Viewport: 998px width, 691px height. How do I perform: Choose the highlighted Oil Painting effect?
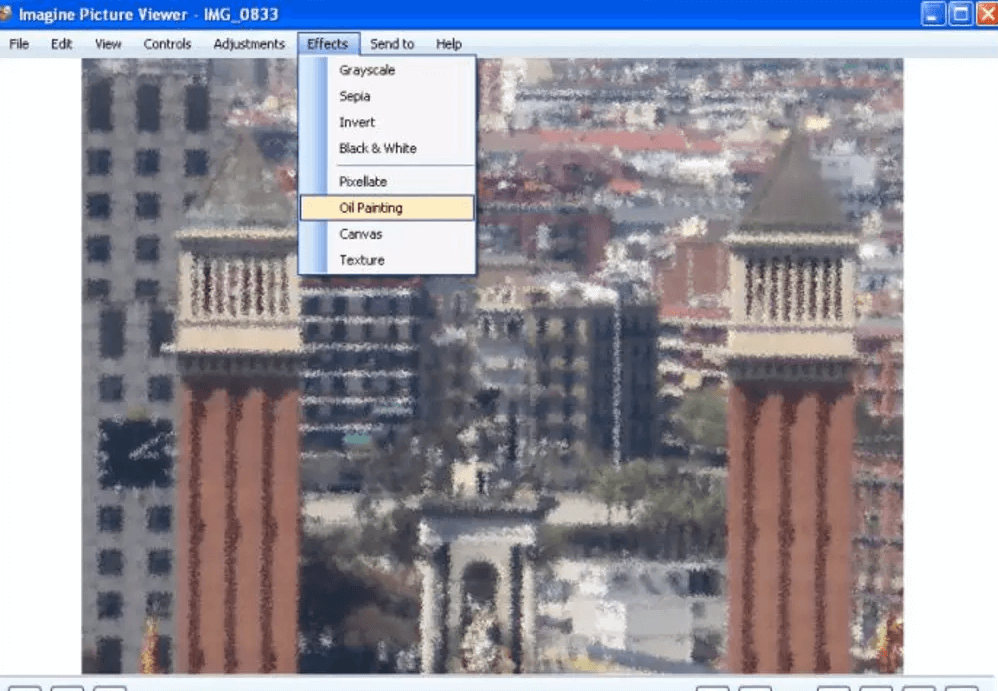[371, 208]
